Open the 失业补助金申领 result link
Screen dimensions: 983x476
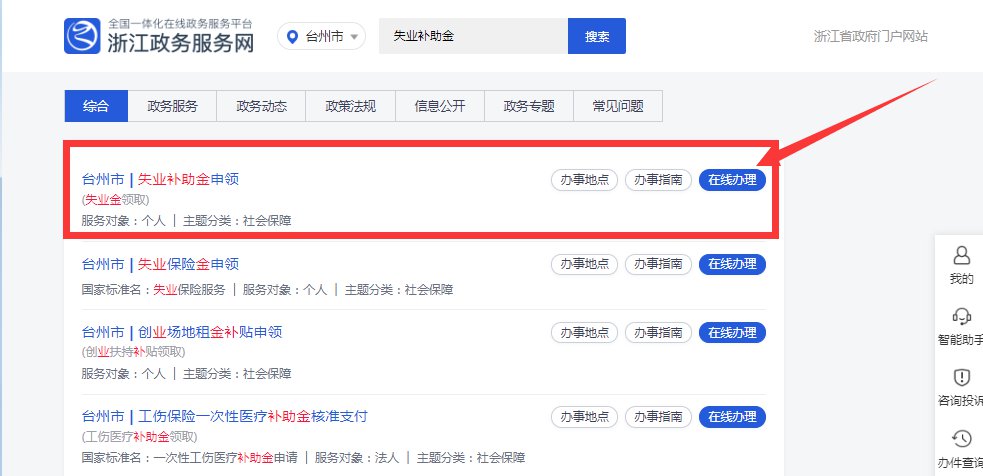pos(188,180)
